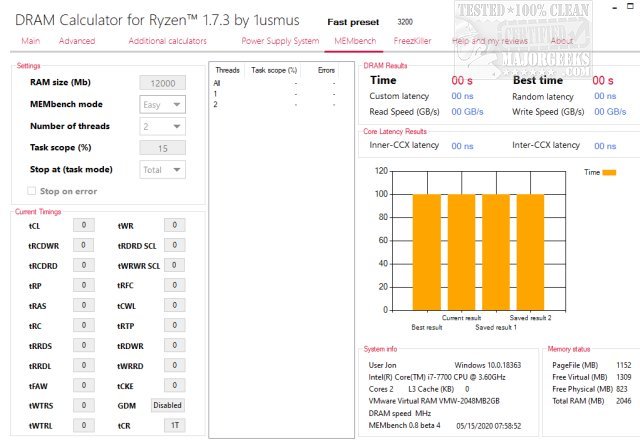This screenshot has height=448, width=640.
Task: Switch to the Advanced tab
Action: click(x=77, y=41)
